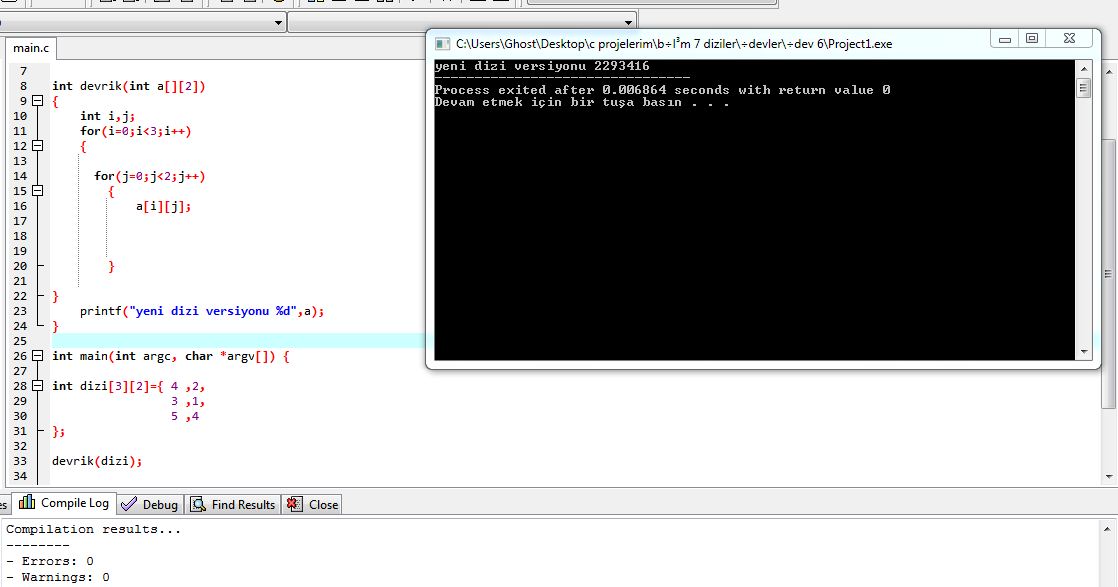This screenshot has height=587, width=1118.
Task: Click the 'int i,j;' declaration line
Action: pyautogui.click(x=107, y=116)
